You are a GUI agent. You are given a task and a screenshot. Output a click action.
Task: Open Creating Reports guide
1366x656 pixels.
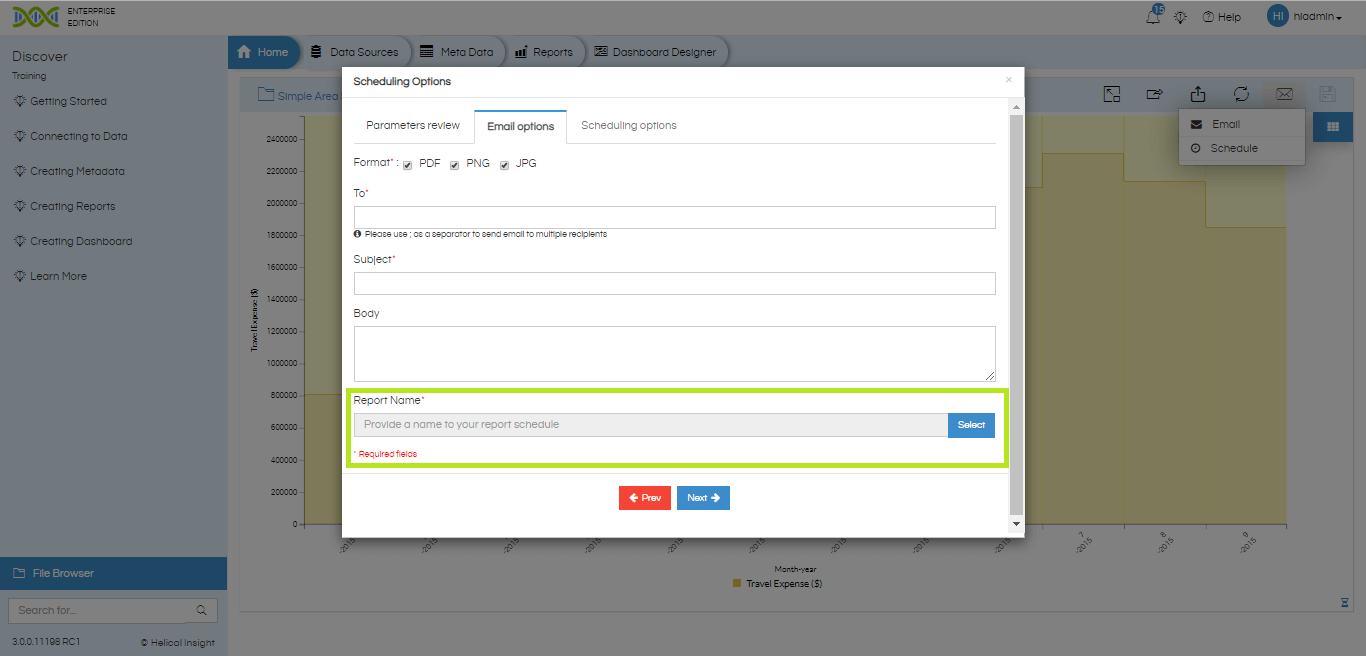click(73, 206)
